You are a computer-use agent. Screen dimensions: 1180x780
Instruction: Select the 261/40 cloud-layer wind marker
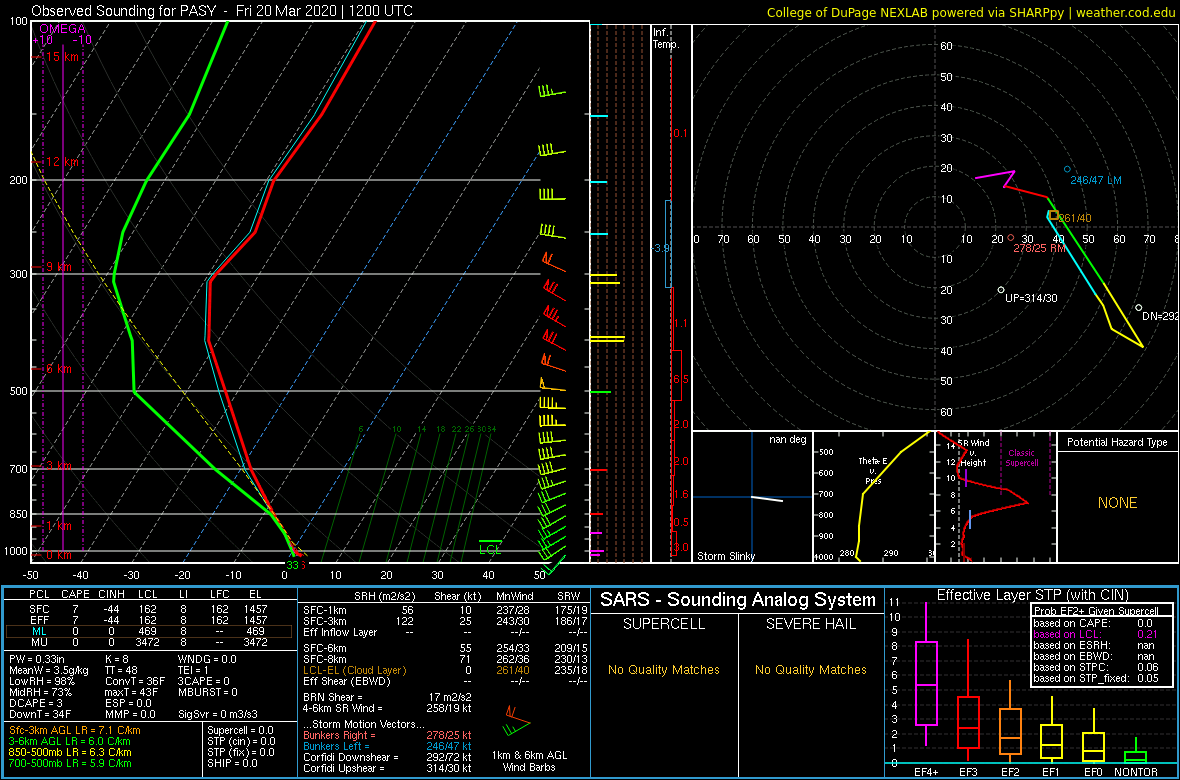coord(1054,216)
